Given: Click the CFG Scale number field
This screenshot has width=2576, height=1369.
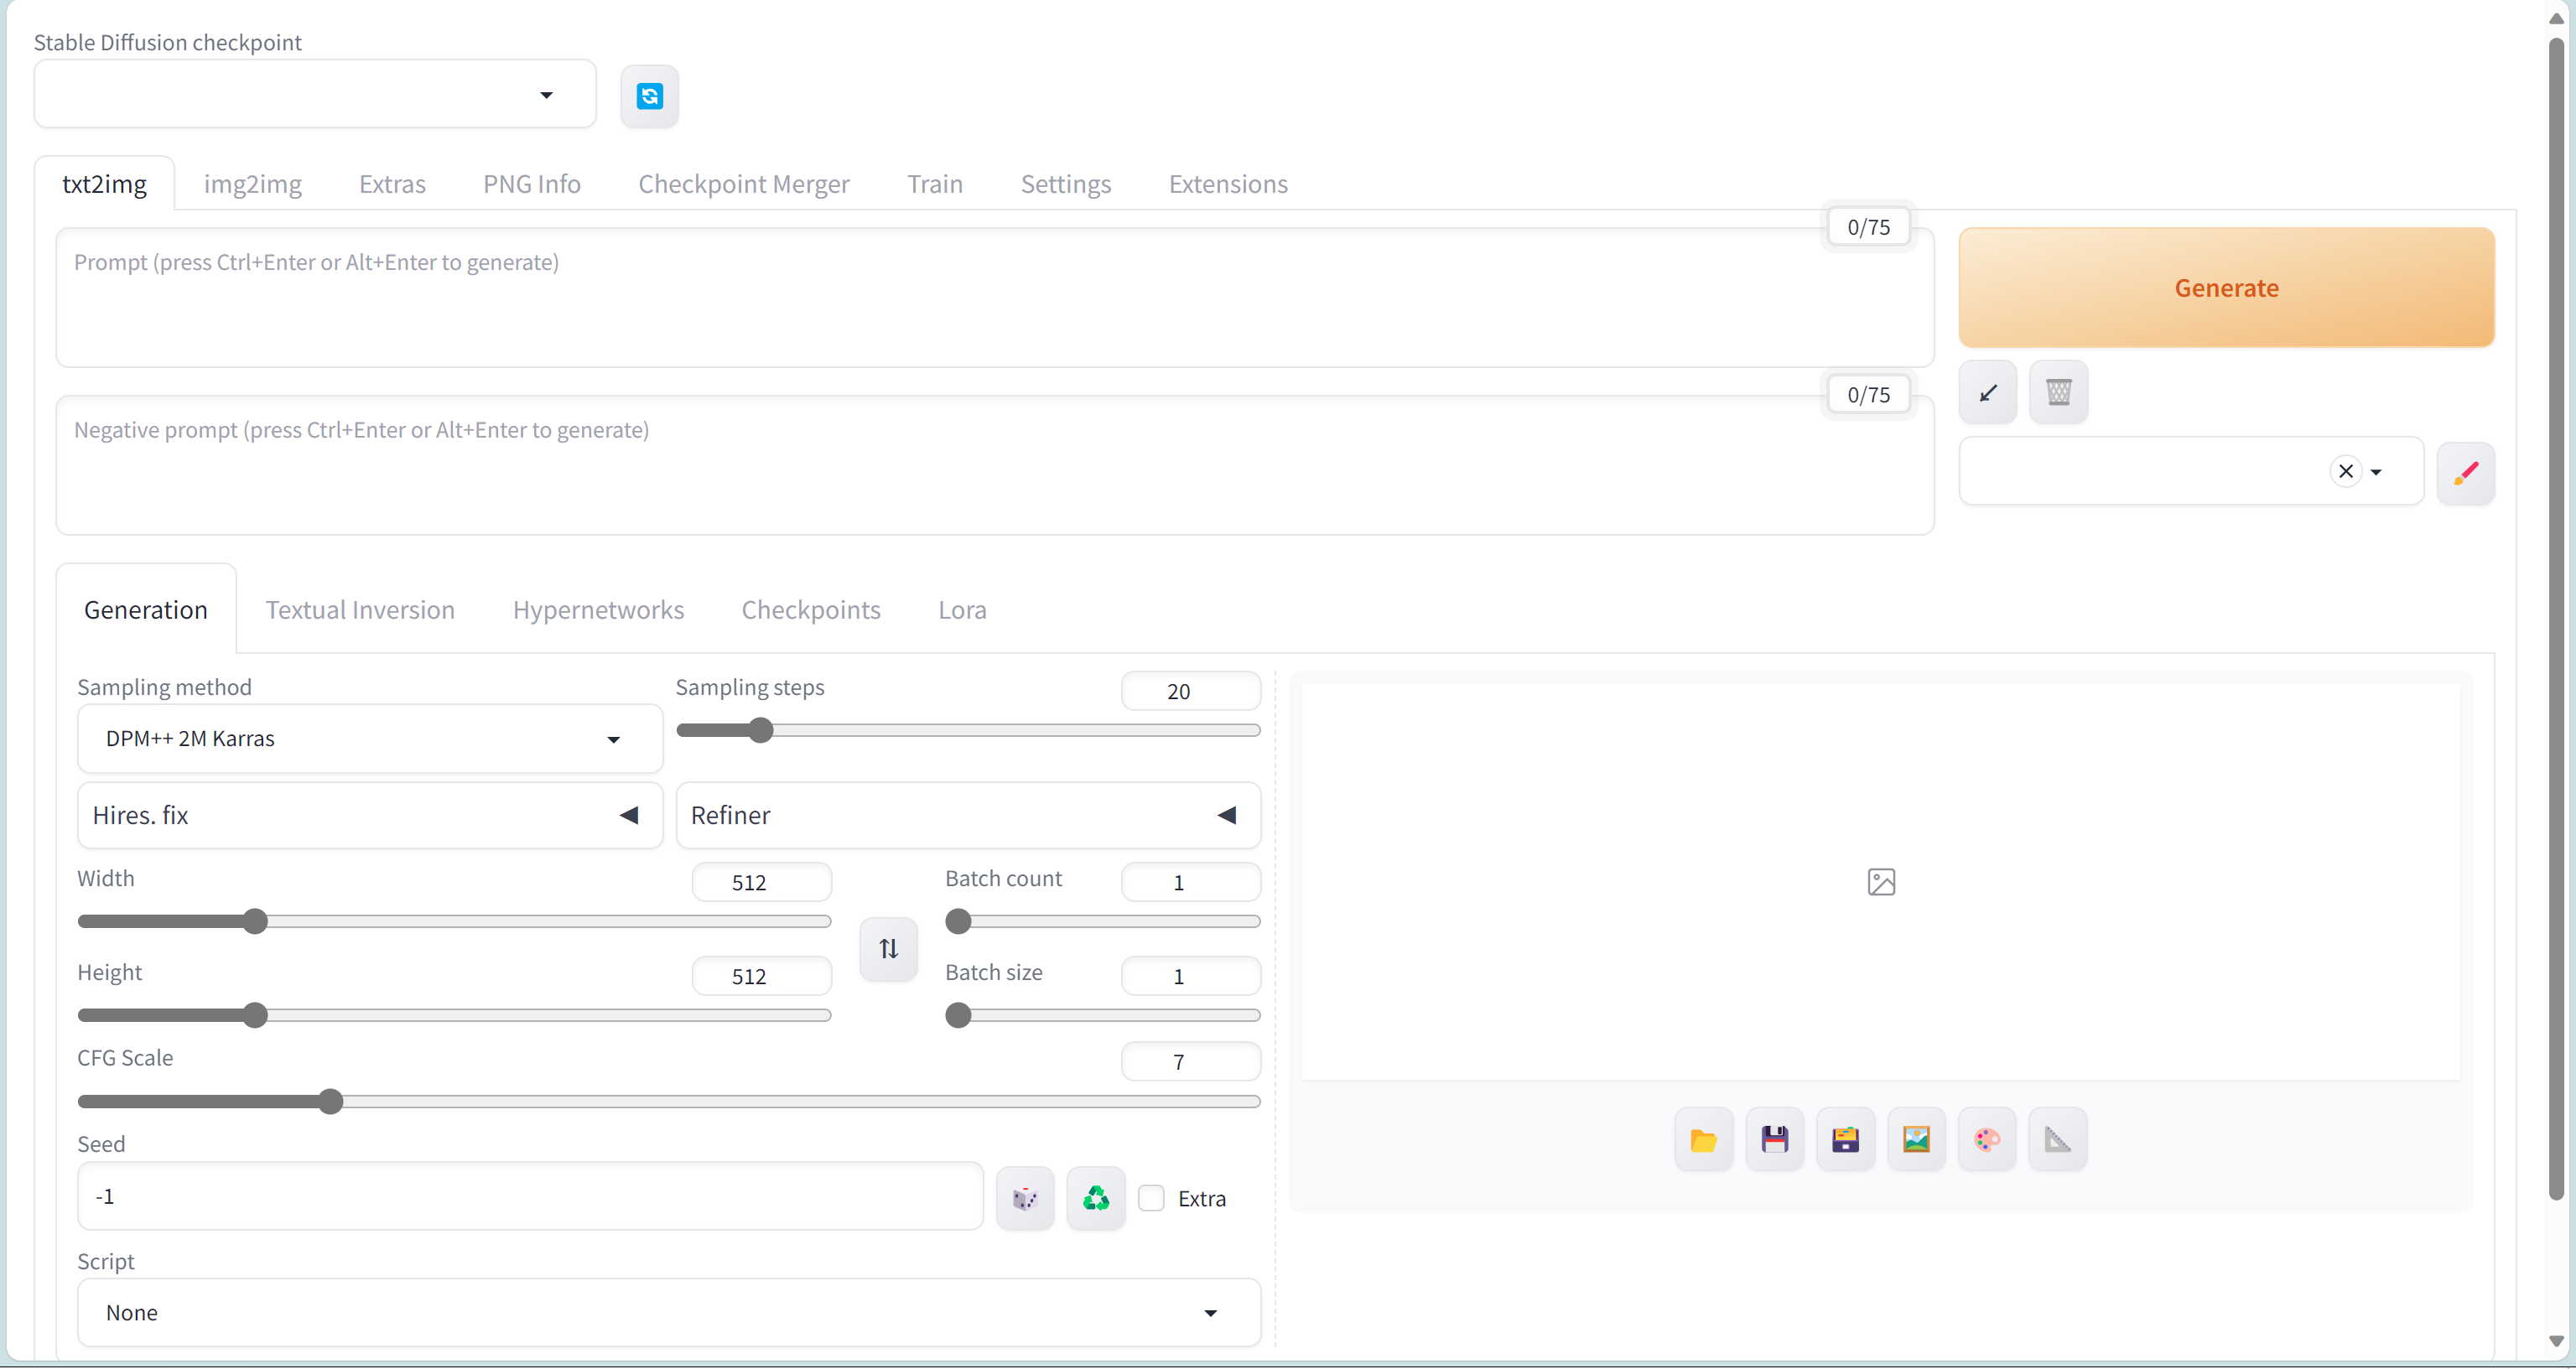Looking at the screenshot, I should click(x=1191, y=1062).
